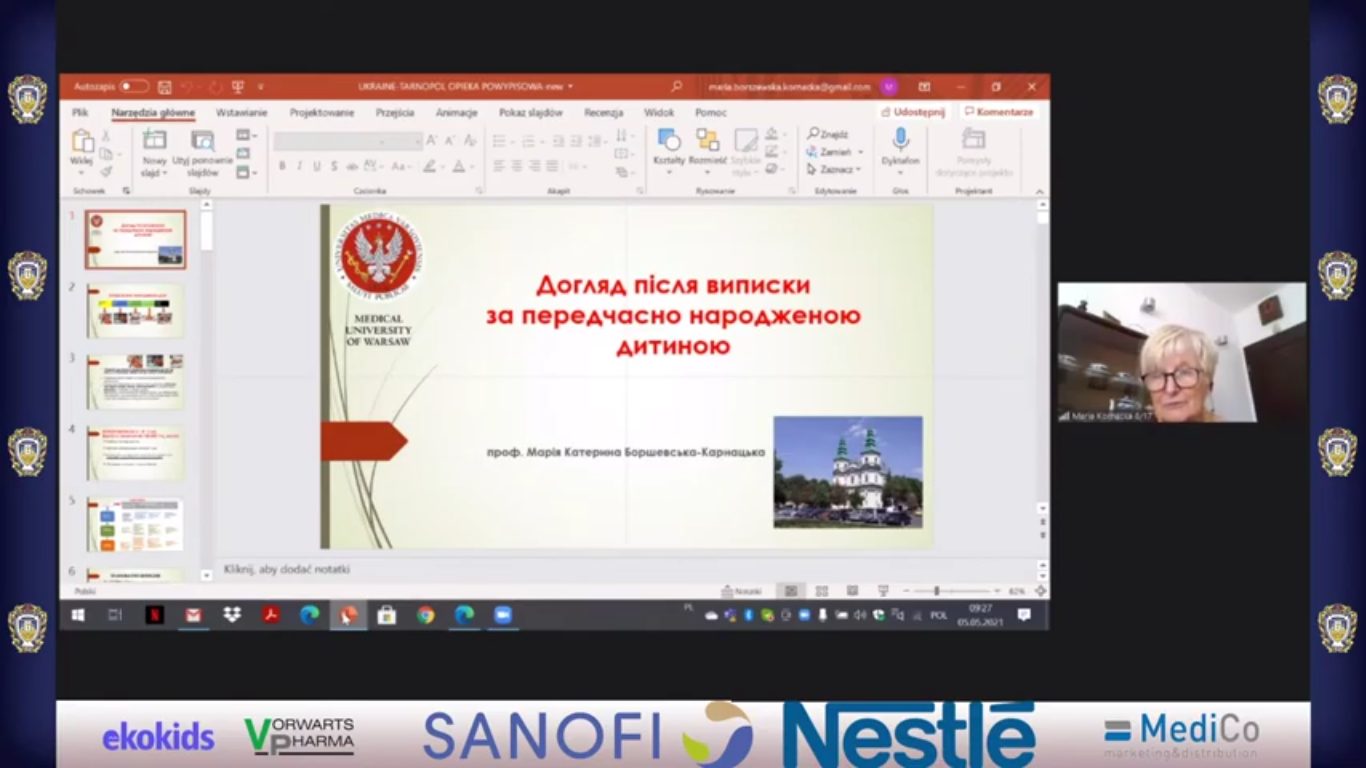Toggle the Autozapis autosave switch
This screenshot has width=1366, height=768.
click(133, 87)
